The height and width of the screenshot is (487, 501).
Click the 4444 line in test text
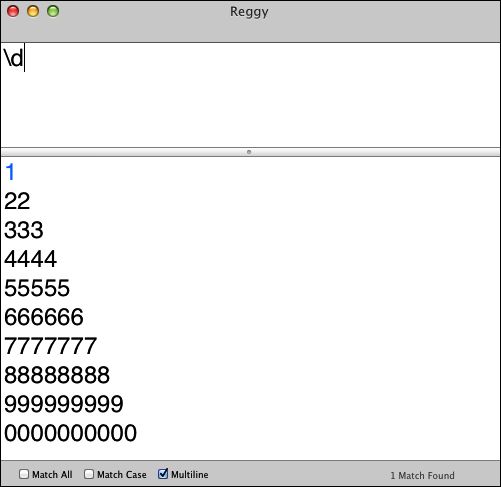(x=30, y=259)
